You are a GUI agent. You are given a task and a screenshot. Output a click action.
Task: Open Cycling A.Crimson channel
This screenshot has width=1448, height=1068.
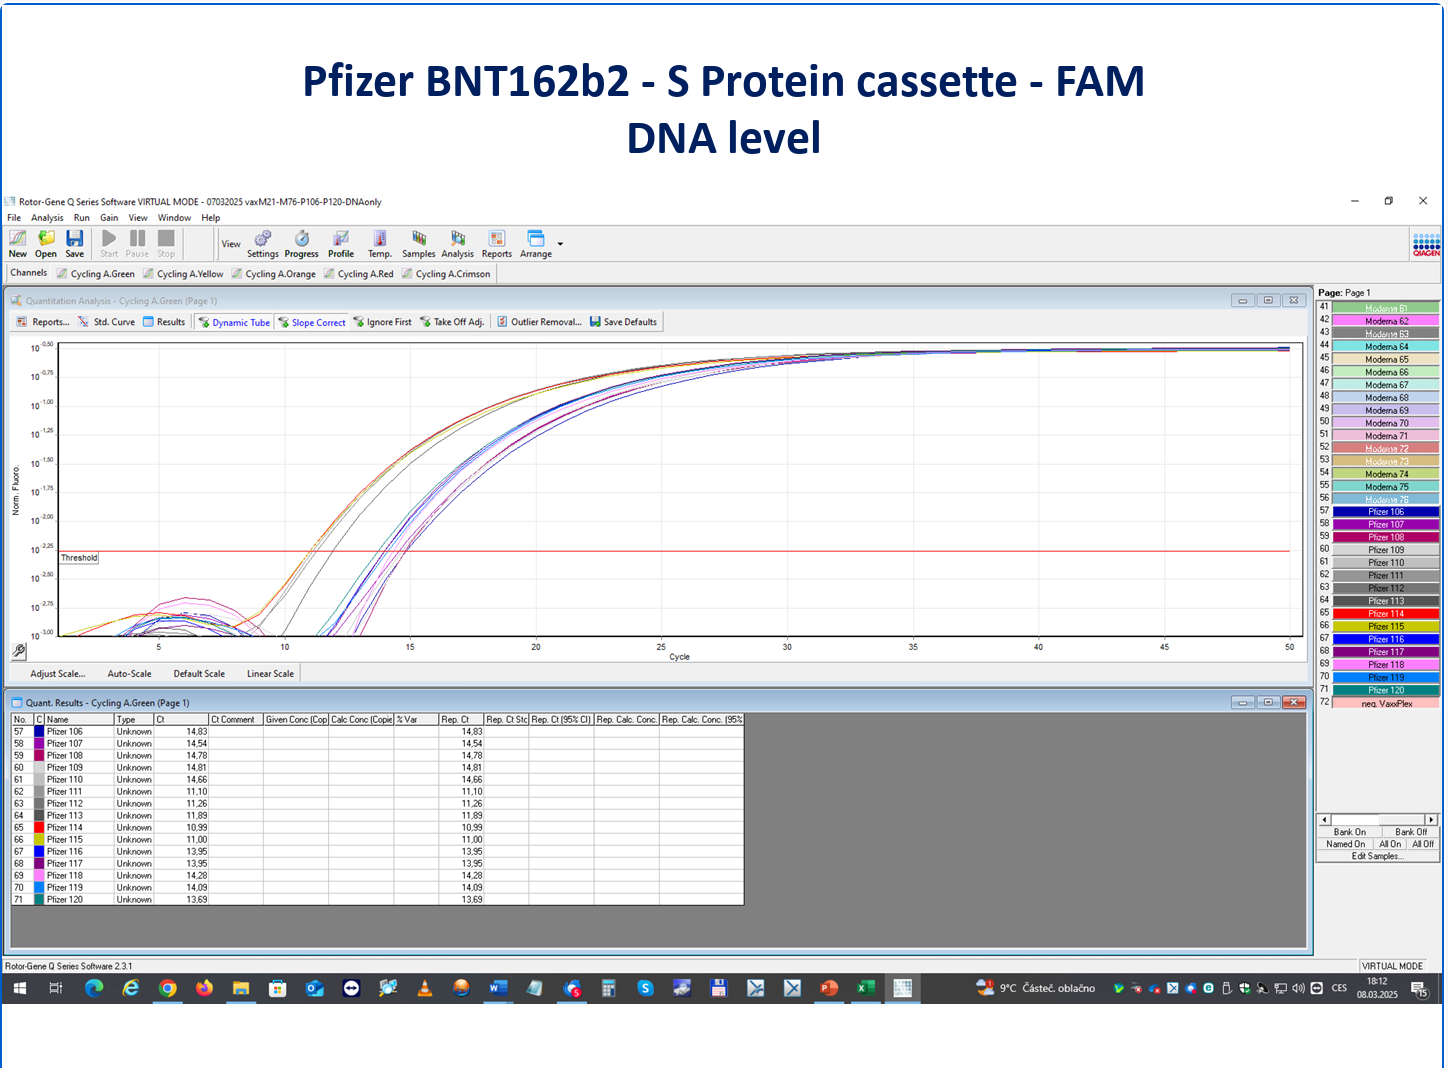pyautogui.click(x=446, y=274)
